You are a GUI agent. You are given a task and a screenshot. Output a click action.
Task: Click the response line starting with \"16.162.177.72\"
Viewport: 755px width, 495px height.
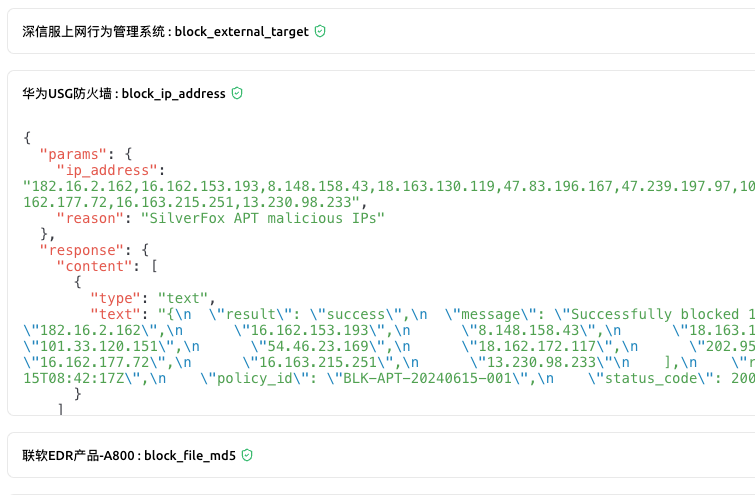coord(389,363)
